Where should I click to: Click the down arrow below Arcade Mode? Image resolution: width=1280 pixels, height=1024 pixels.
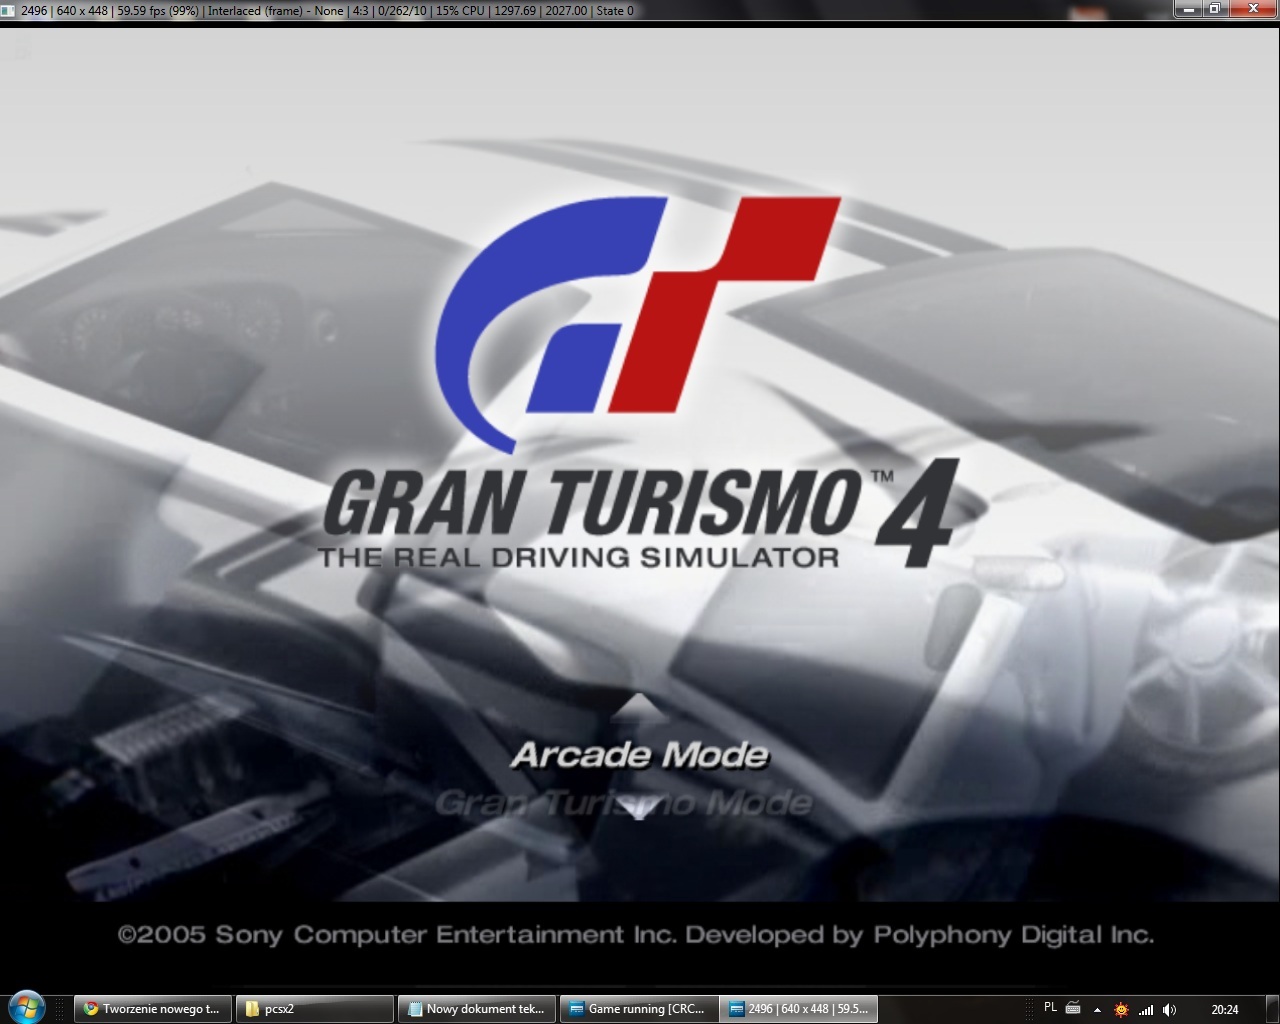tap(639, 807)
